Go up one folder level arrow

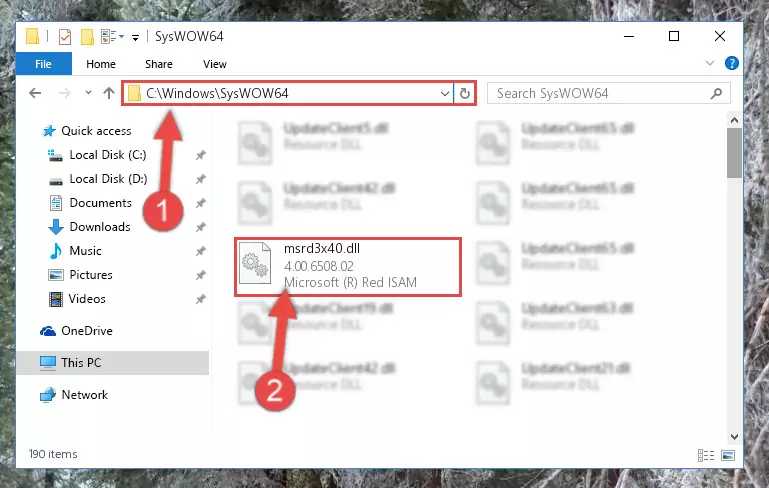[x=109, y=93]
